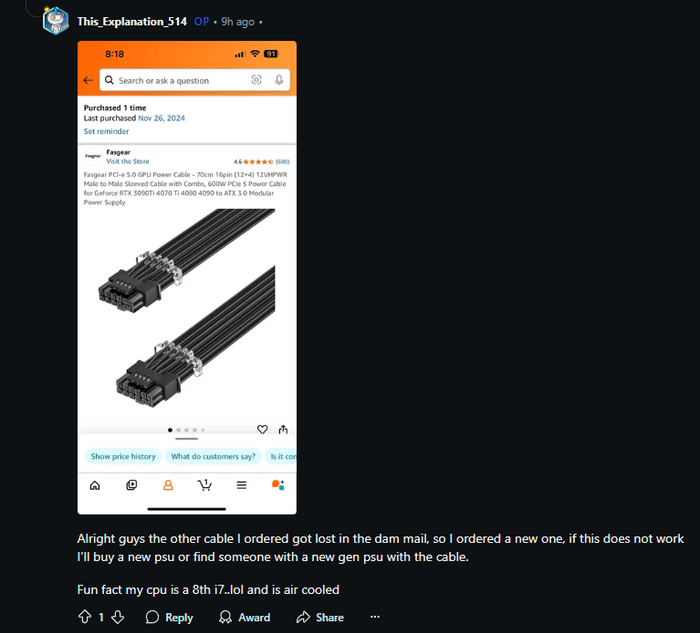Open Reply to this comment
Image resolution: width=700 pixels, height=633 pixels.
(169, 617)
